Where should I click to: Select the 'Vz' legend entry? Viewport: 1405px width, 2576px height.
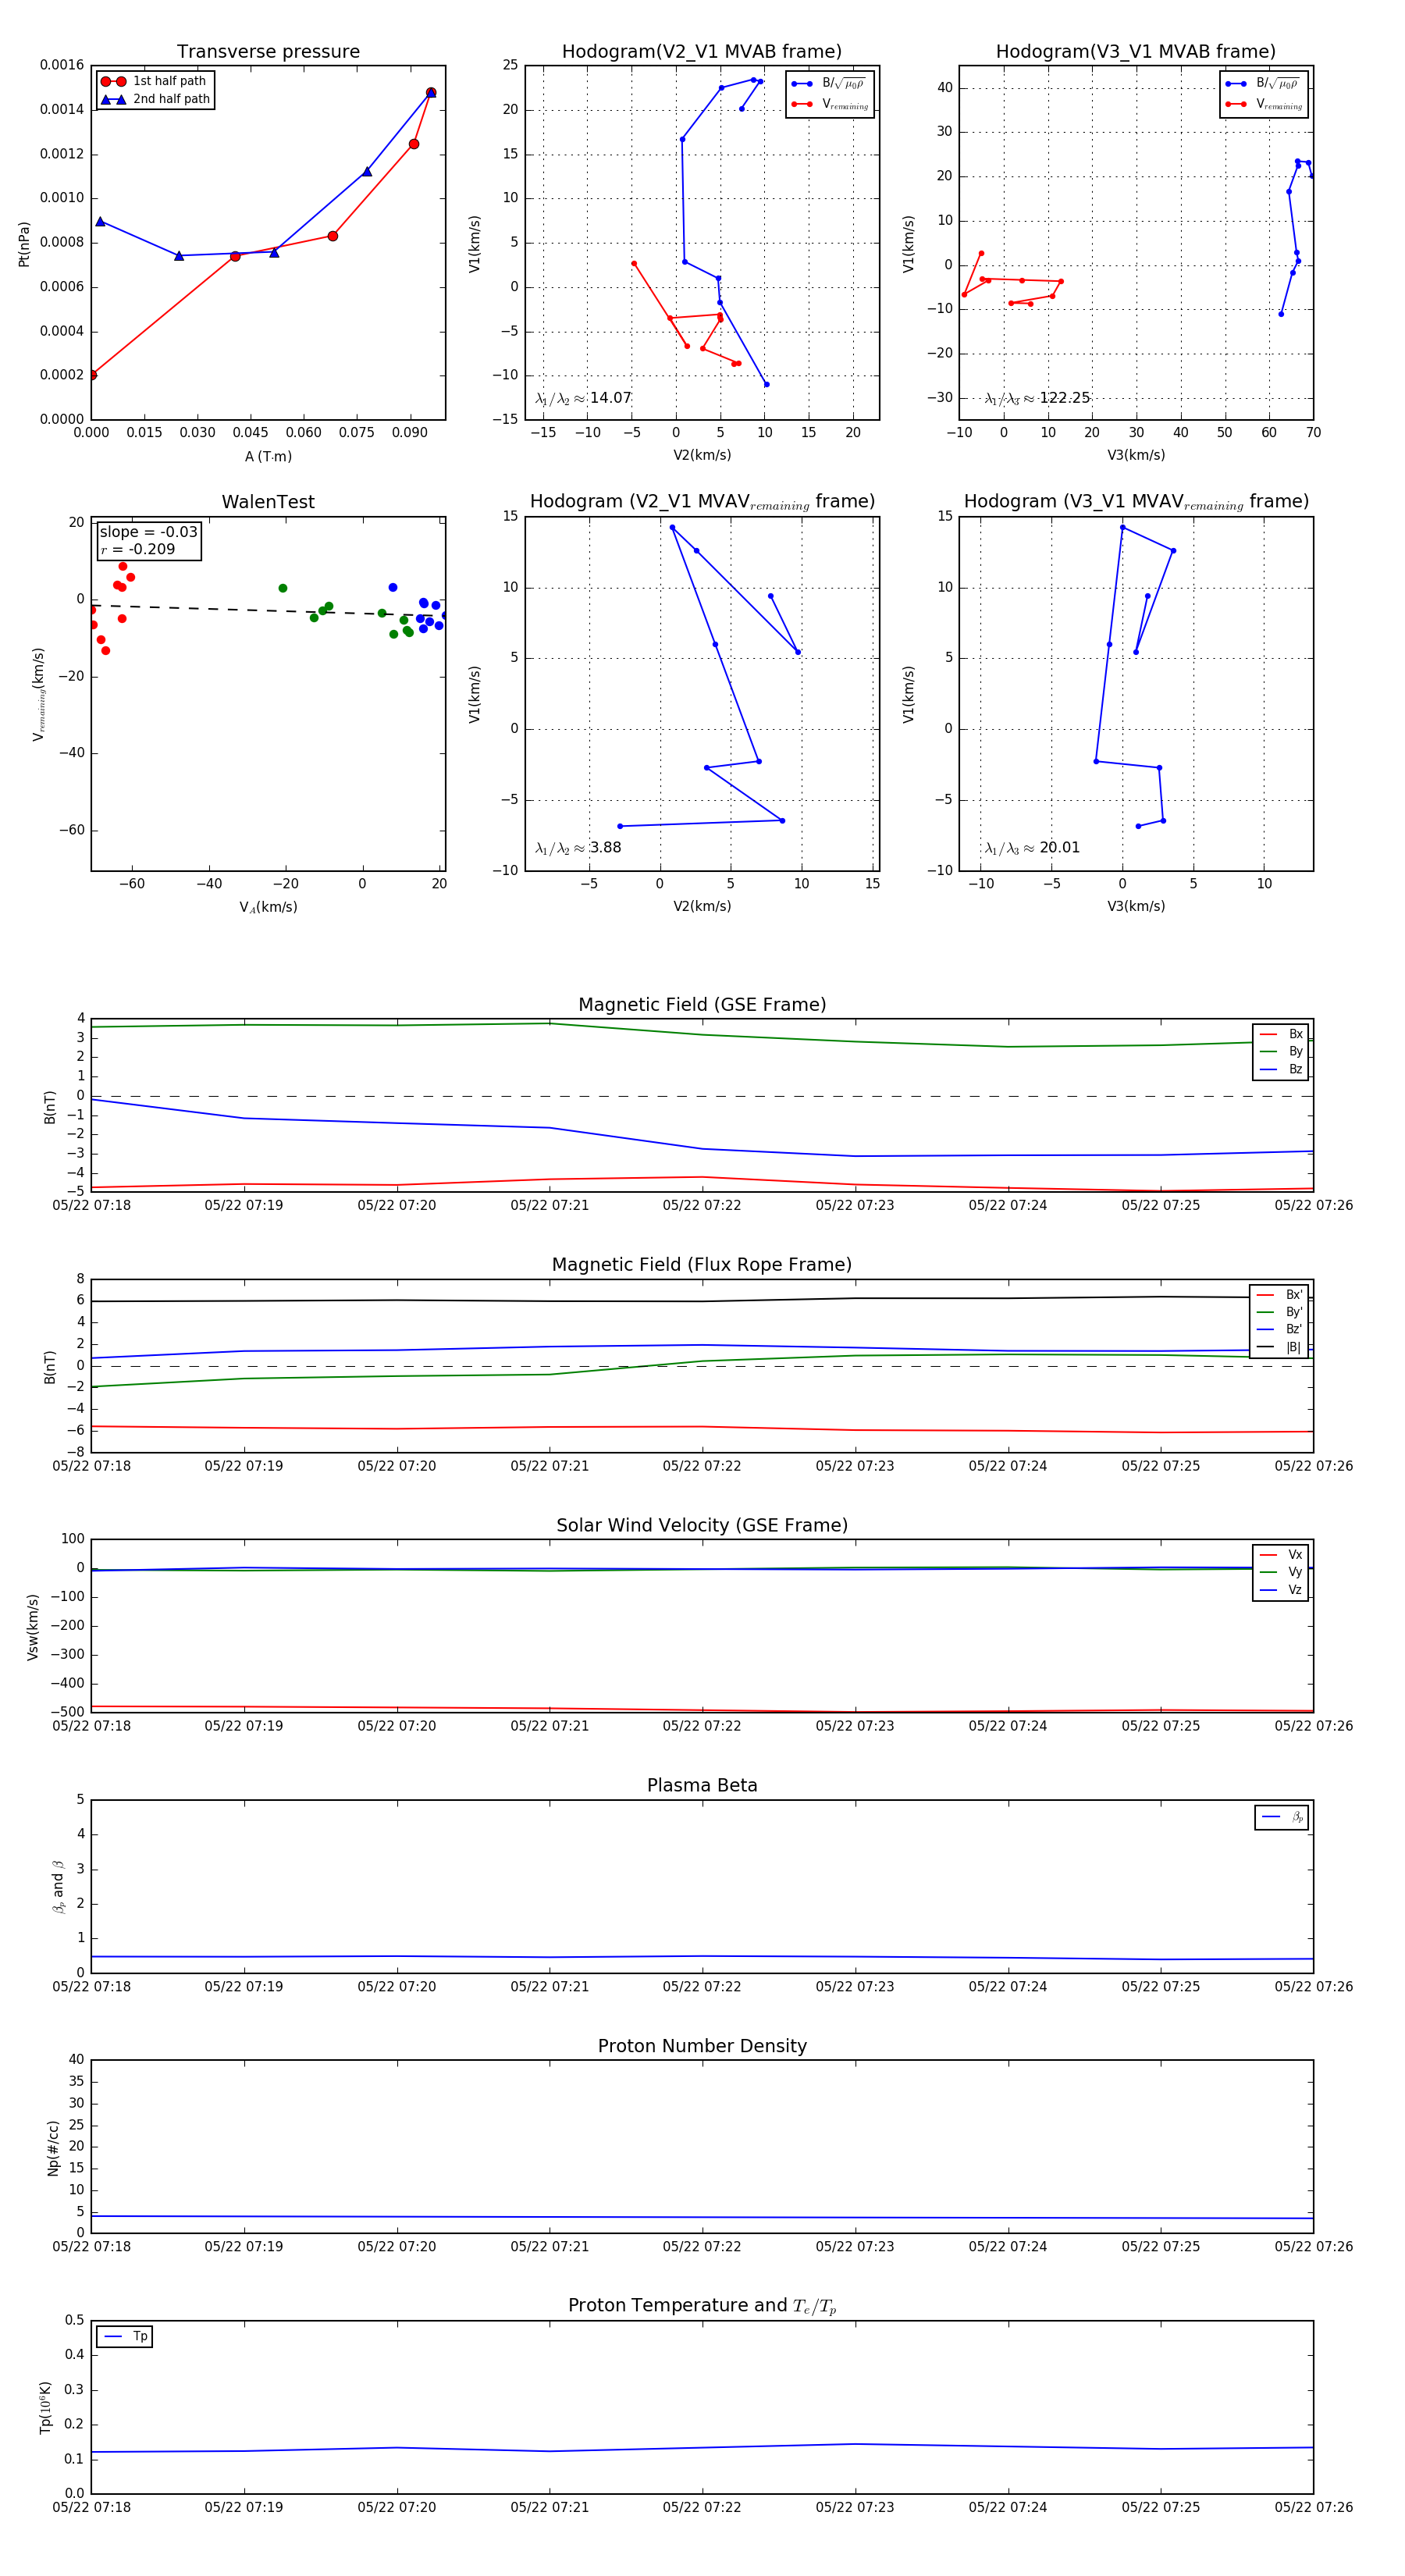click(1281, 1590)
